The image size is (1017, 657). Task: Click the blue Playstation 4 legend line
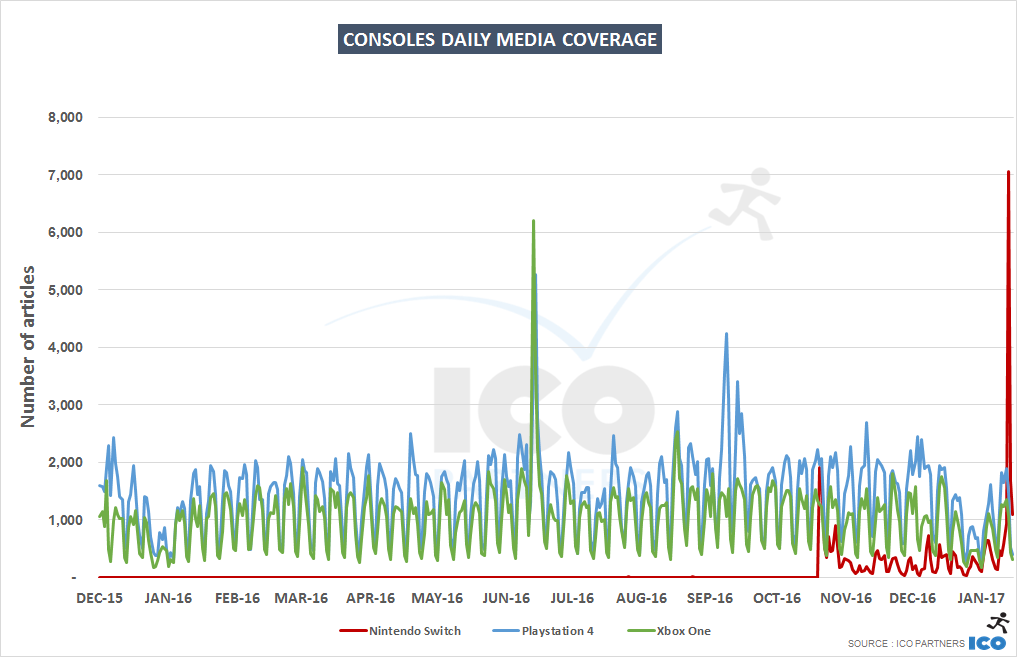tap(495, 631)
